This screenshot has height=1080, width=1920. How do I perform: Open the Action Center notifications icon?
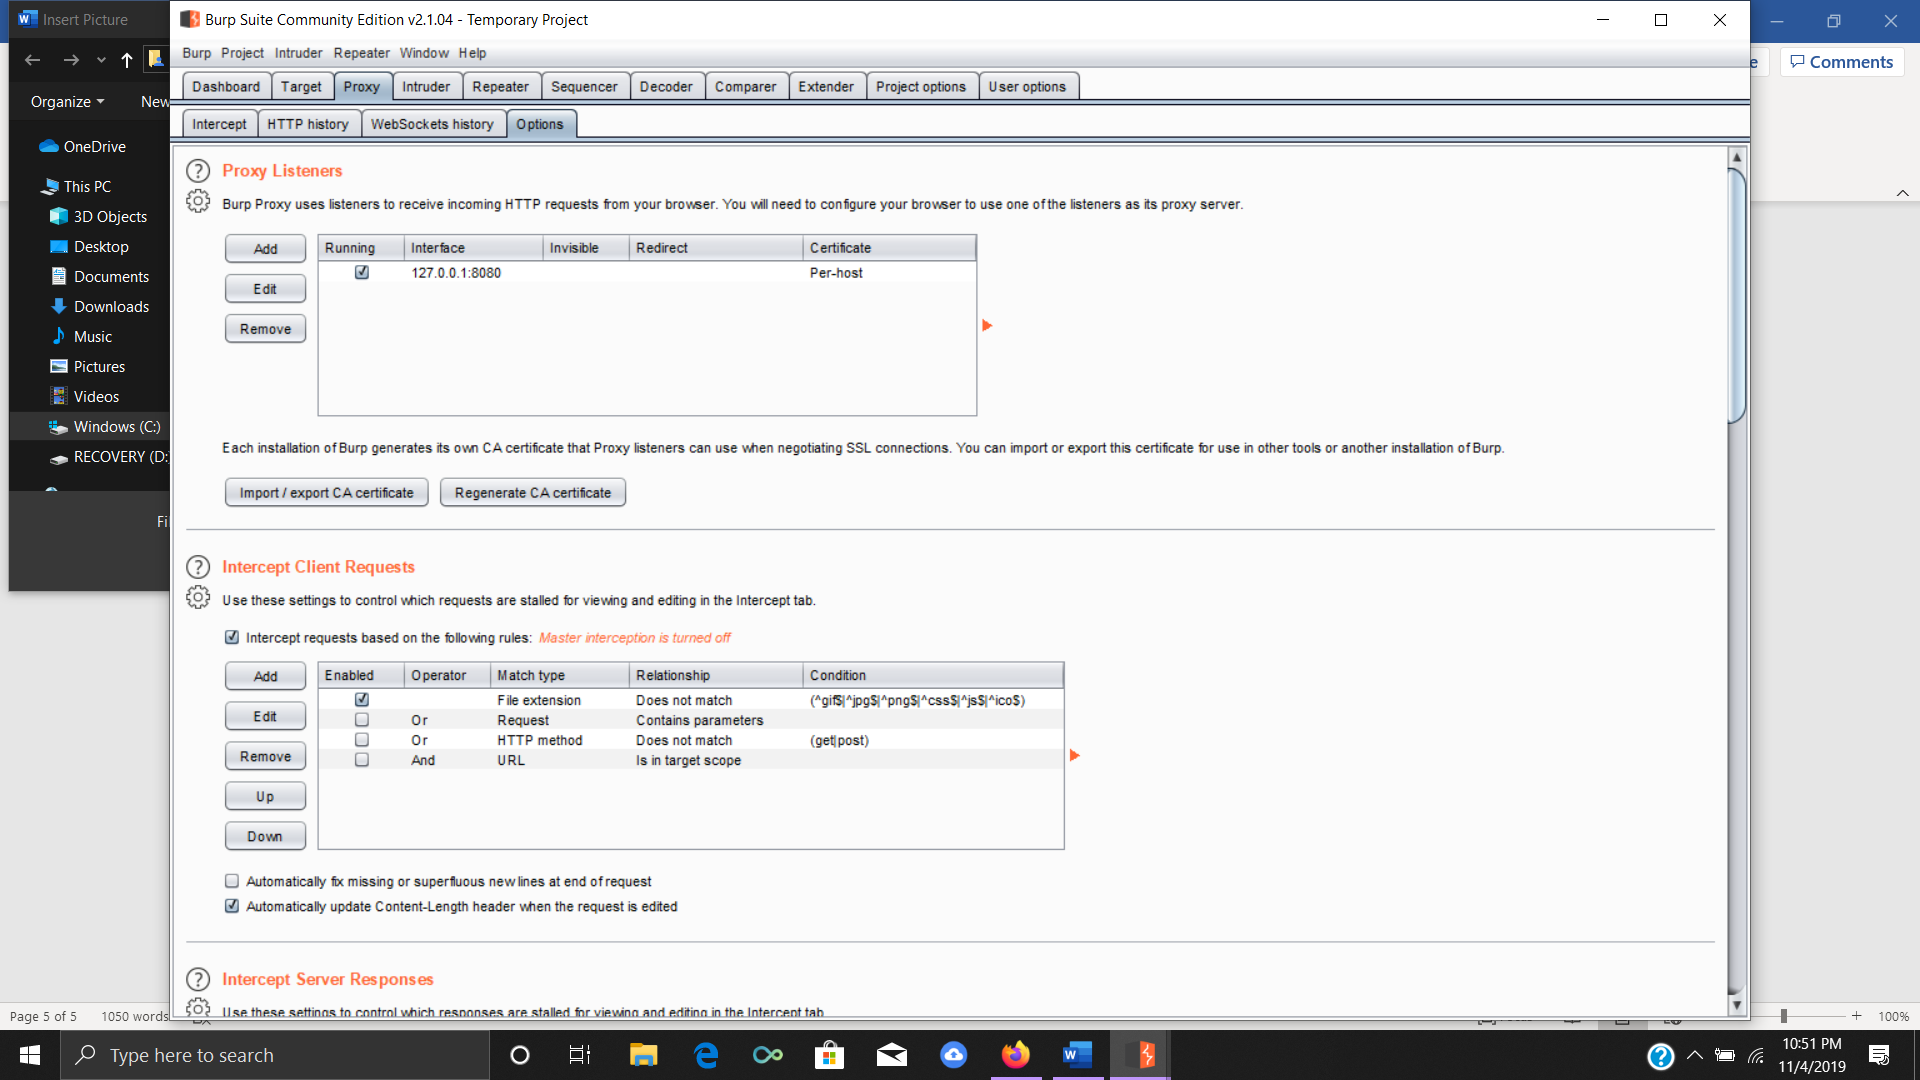tap(1879, 1055)
